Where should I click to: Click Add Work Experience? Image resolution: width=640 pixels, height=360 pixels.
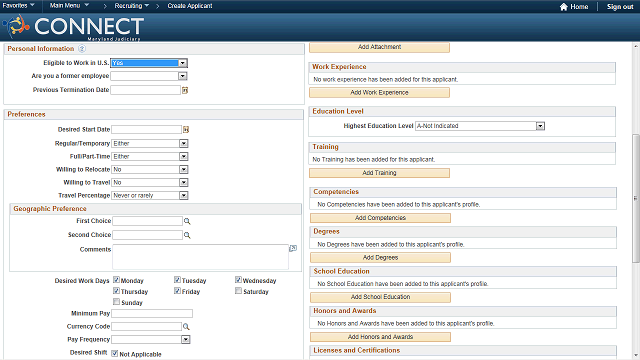[x=379, y=93]
